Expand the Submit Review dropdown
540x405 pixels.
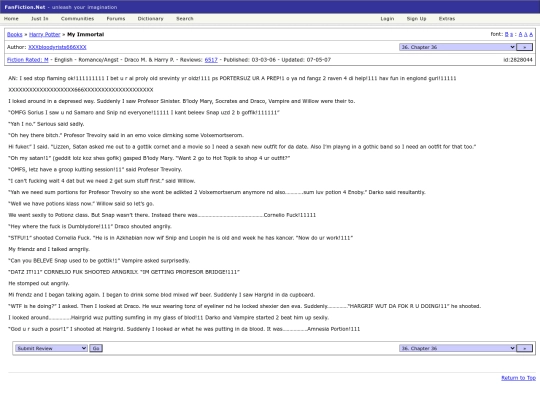[51, 349]
